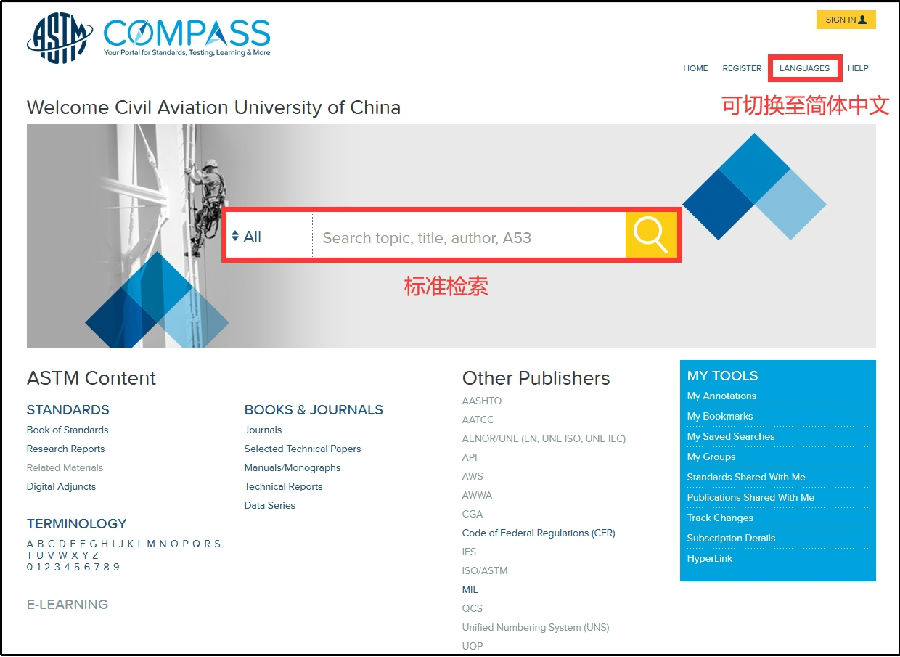Select Code of Federal Regulations publisher

pyautogui.click(x=538, y=533)
